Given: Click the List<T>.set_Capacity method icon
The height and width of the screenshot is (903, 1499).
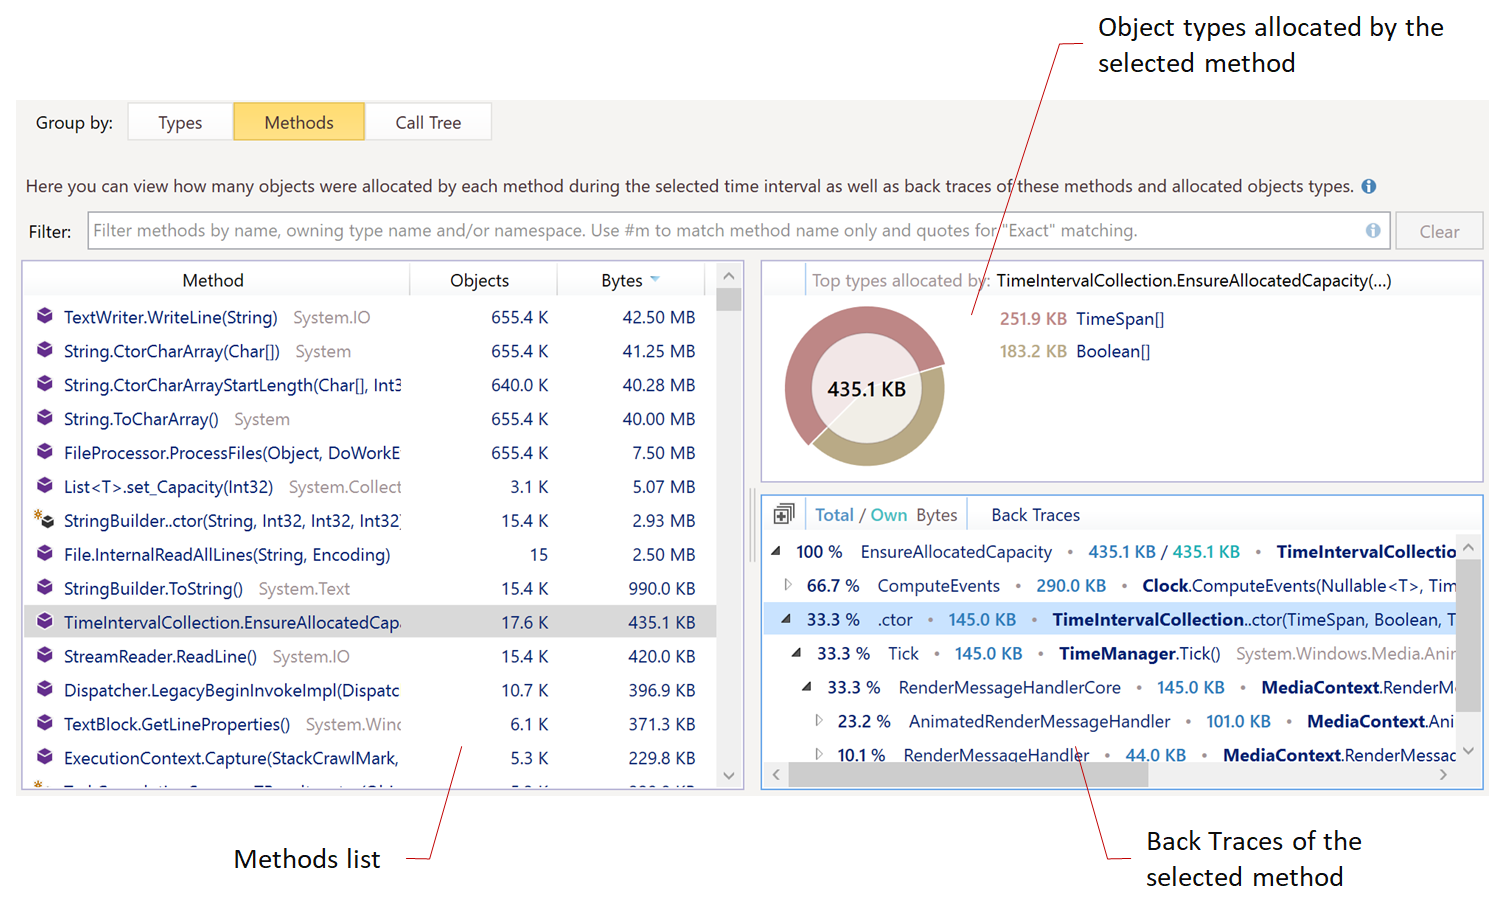Looking at the screenshot, I should pos(45,487).
